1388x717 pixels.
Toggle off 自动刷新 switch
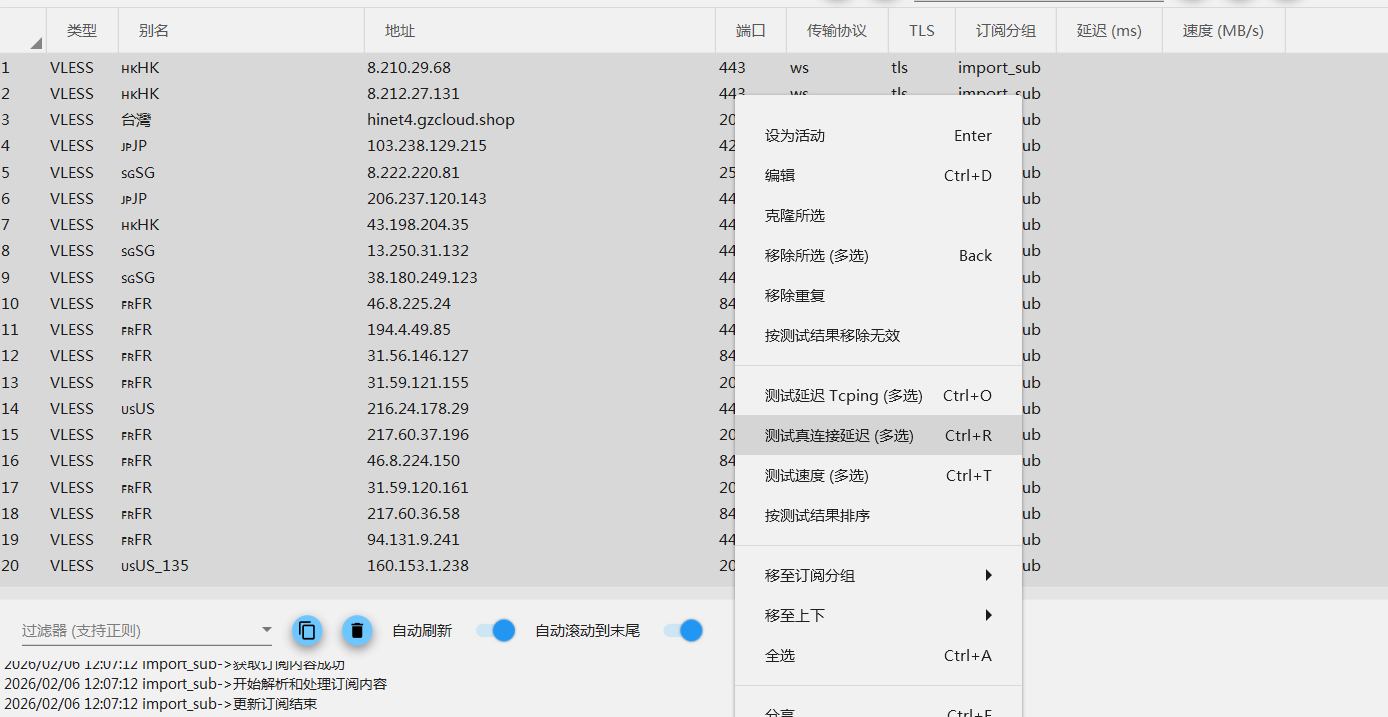coord(495,630)
